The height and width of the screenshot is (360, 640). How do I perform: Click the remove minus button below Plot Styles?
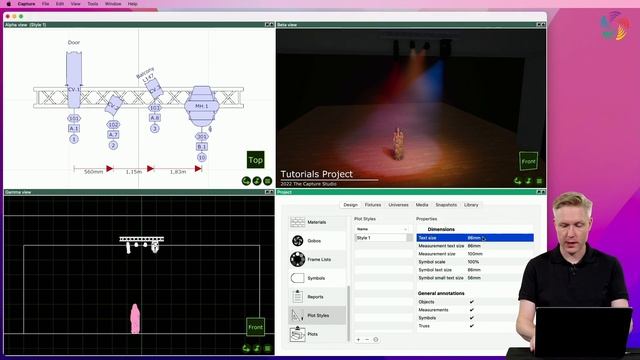(367, 340)
